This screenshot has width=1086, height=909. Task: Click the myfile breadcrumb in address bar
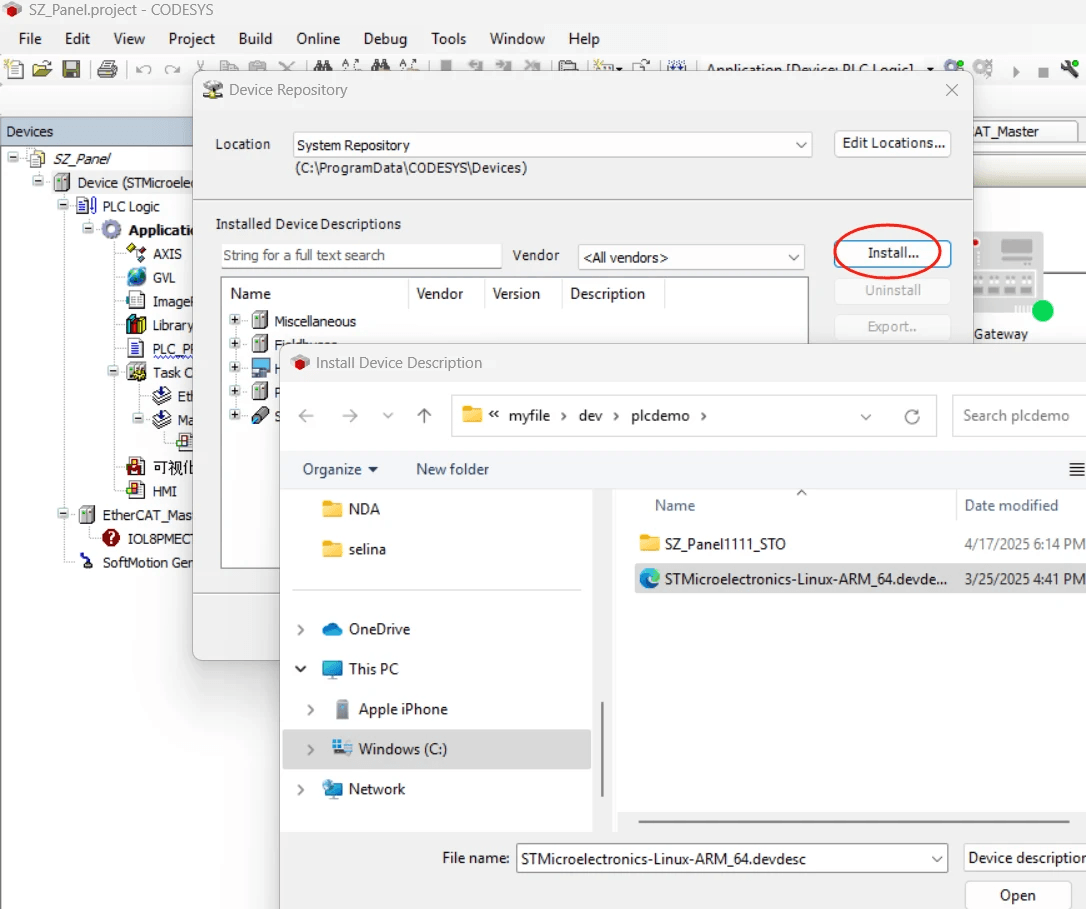pyautogui.click(x=529, y=416)
